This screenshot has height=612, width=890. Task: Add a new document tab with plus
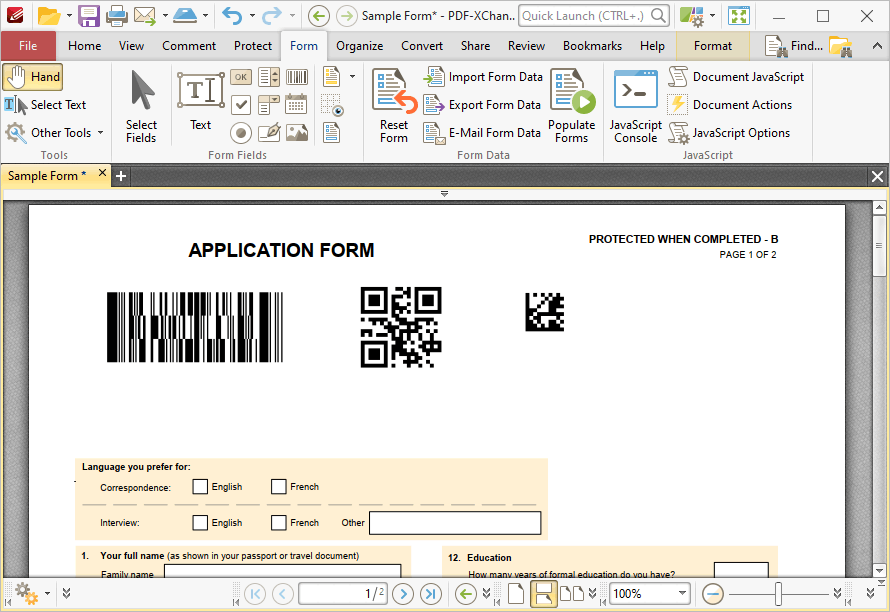point(121,176)
